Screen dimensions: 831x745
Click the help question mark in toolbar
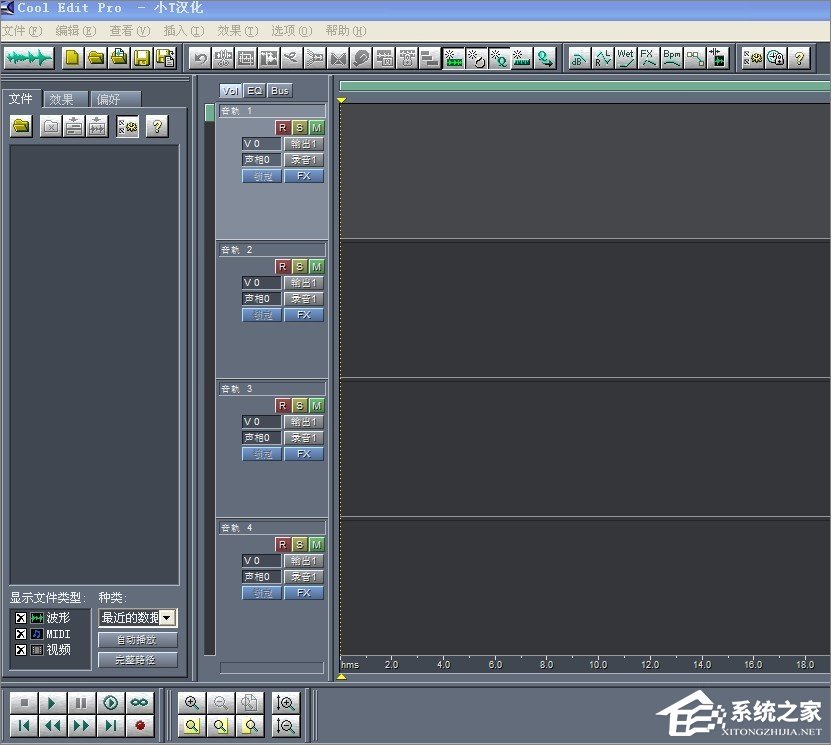click(799, 58)
